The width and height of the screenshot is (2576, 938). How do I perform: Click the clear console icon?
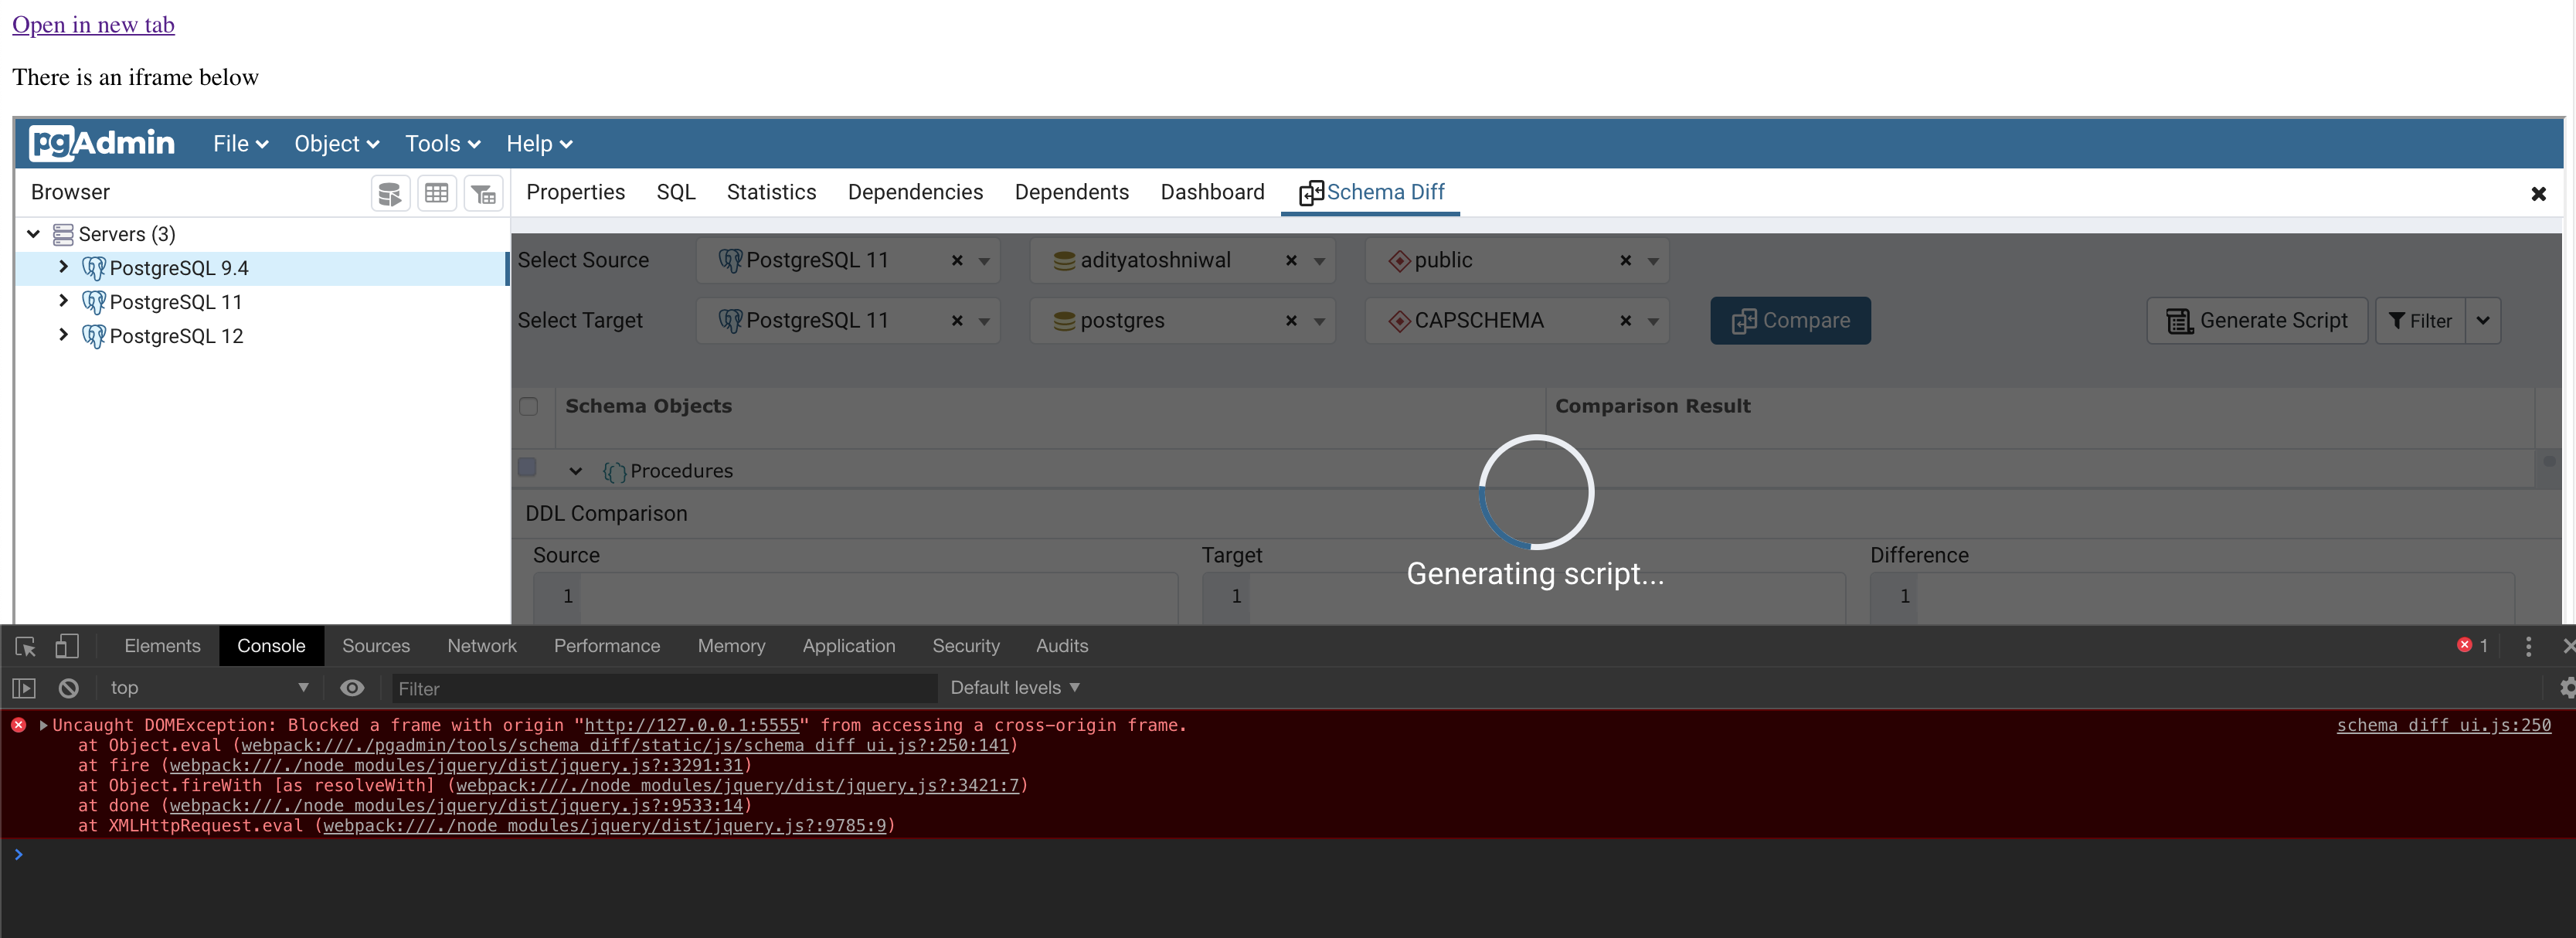[x=67, y=687]
